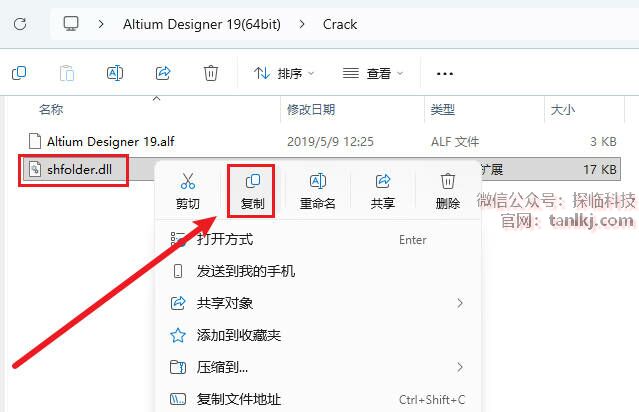Click the 打开方式 menu icon

[178, 239]
